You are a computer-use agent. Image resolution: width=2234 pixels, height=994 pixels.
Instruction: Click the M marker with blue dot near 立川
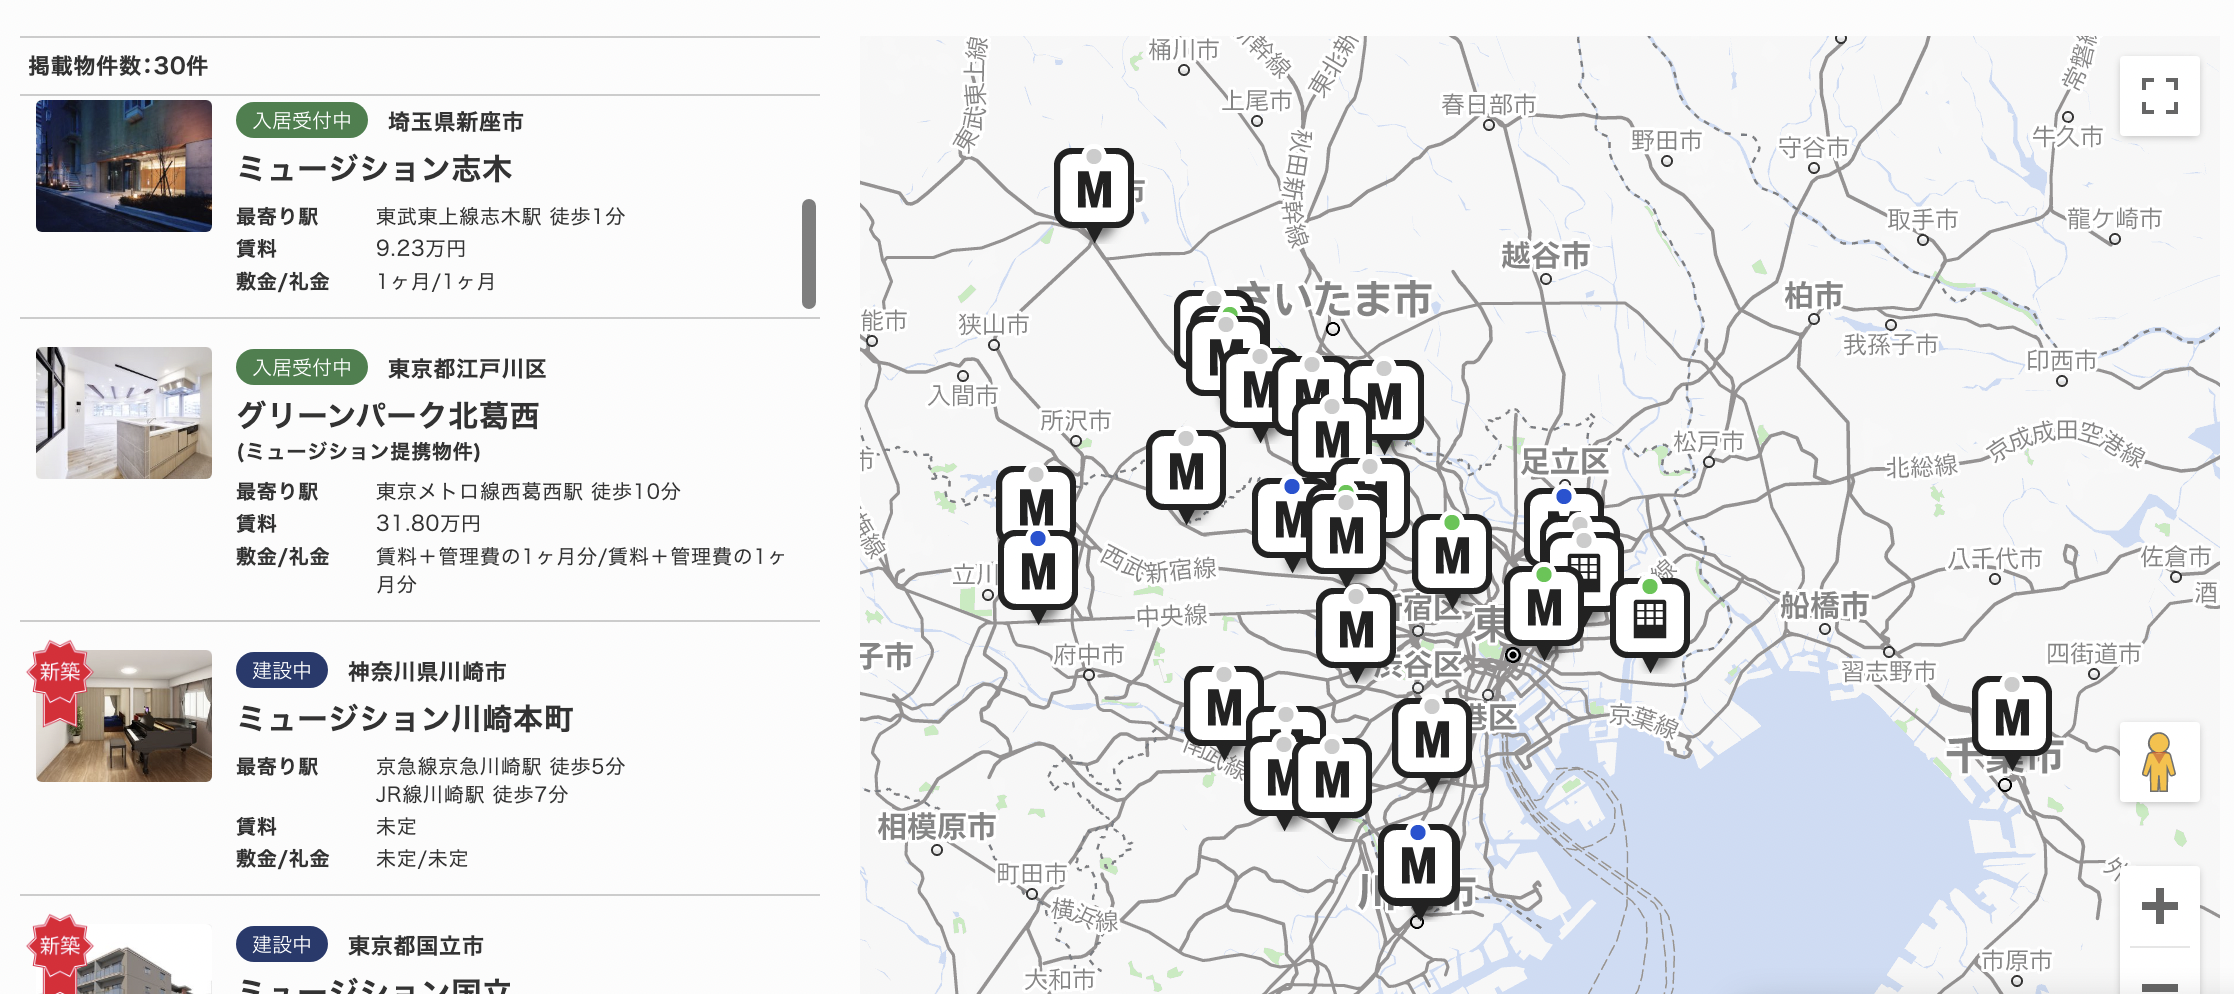1038,572
